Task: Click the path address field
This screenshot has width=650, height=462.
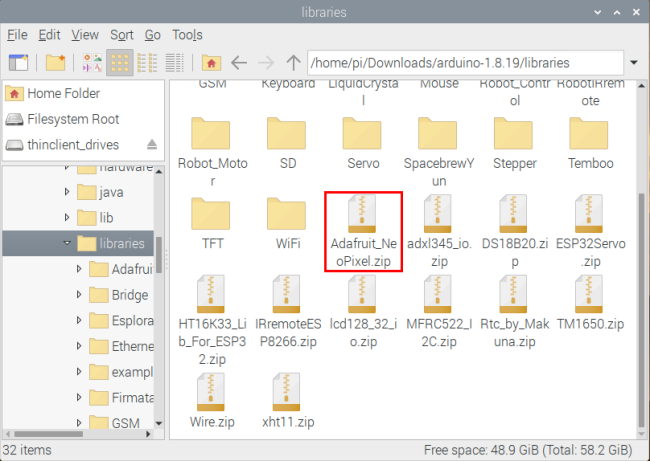Action: 466,63
